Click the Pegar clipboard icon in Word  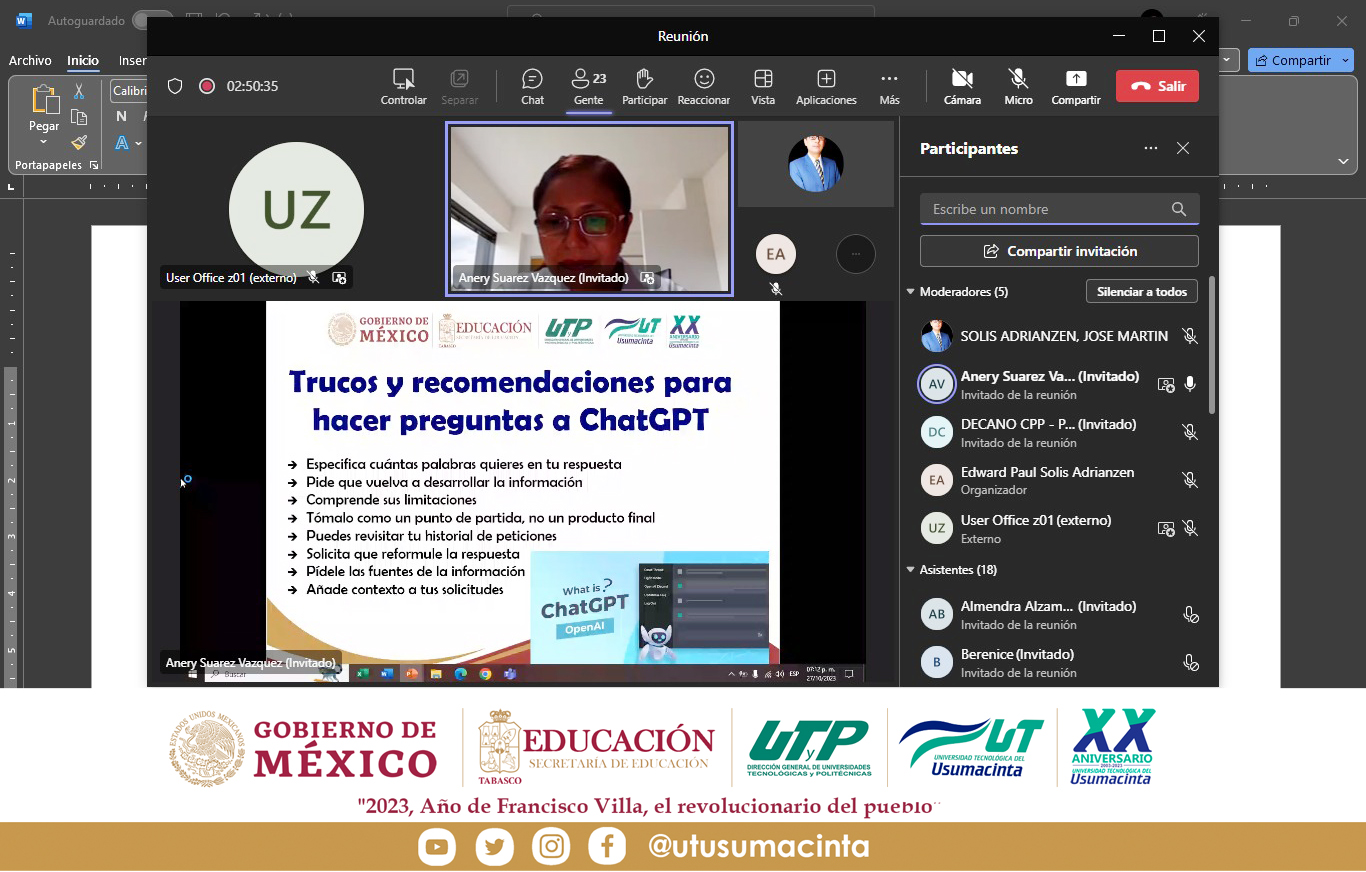coord(44,99)
